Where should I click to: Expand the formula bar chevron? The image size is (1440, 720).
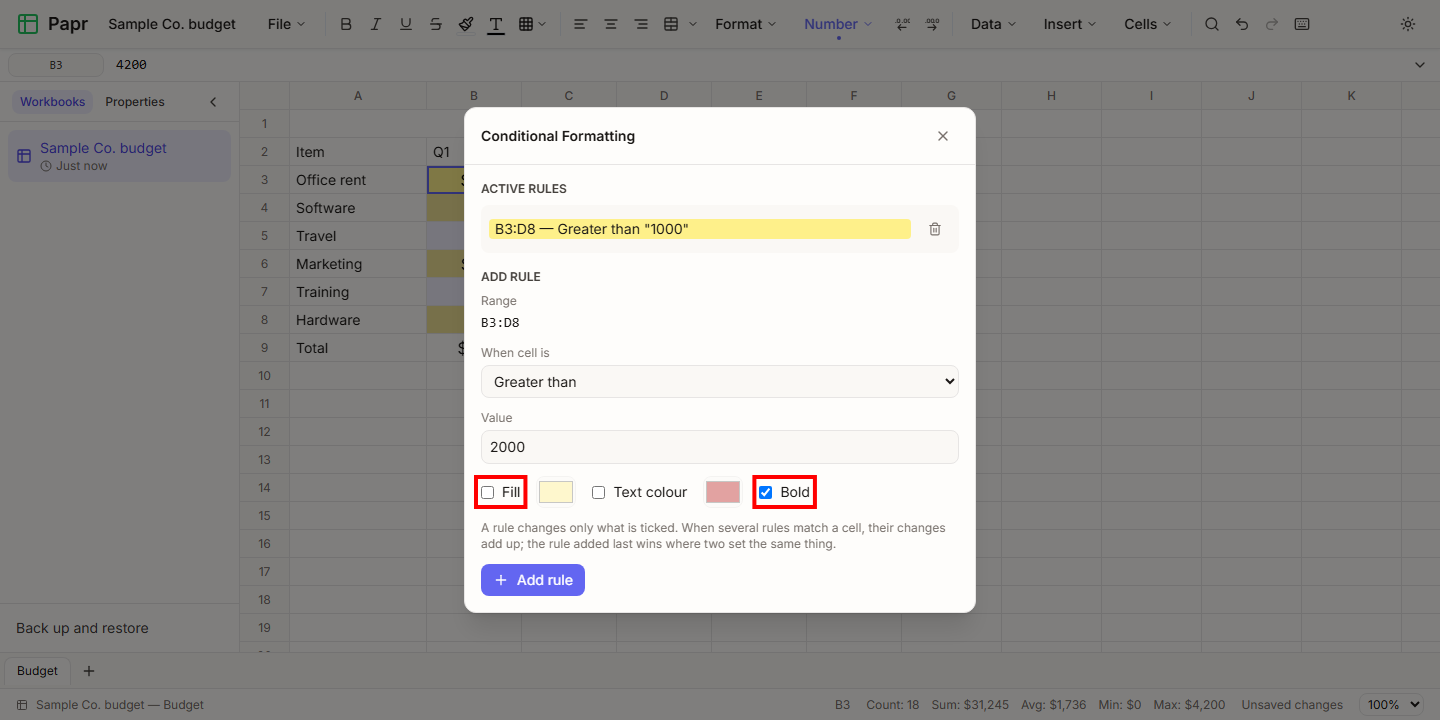click(x=1420, y=65)
